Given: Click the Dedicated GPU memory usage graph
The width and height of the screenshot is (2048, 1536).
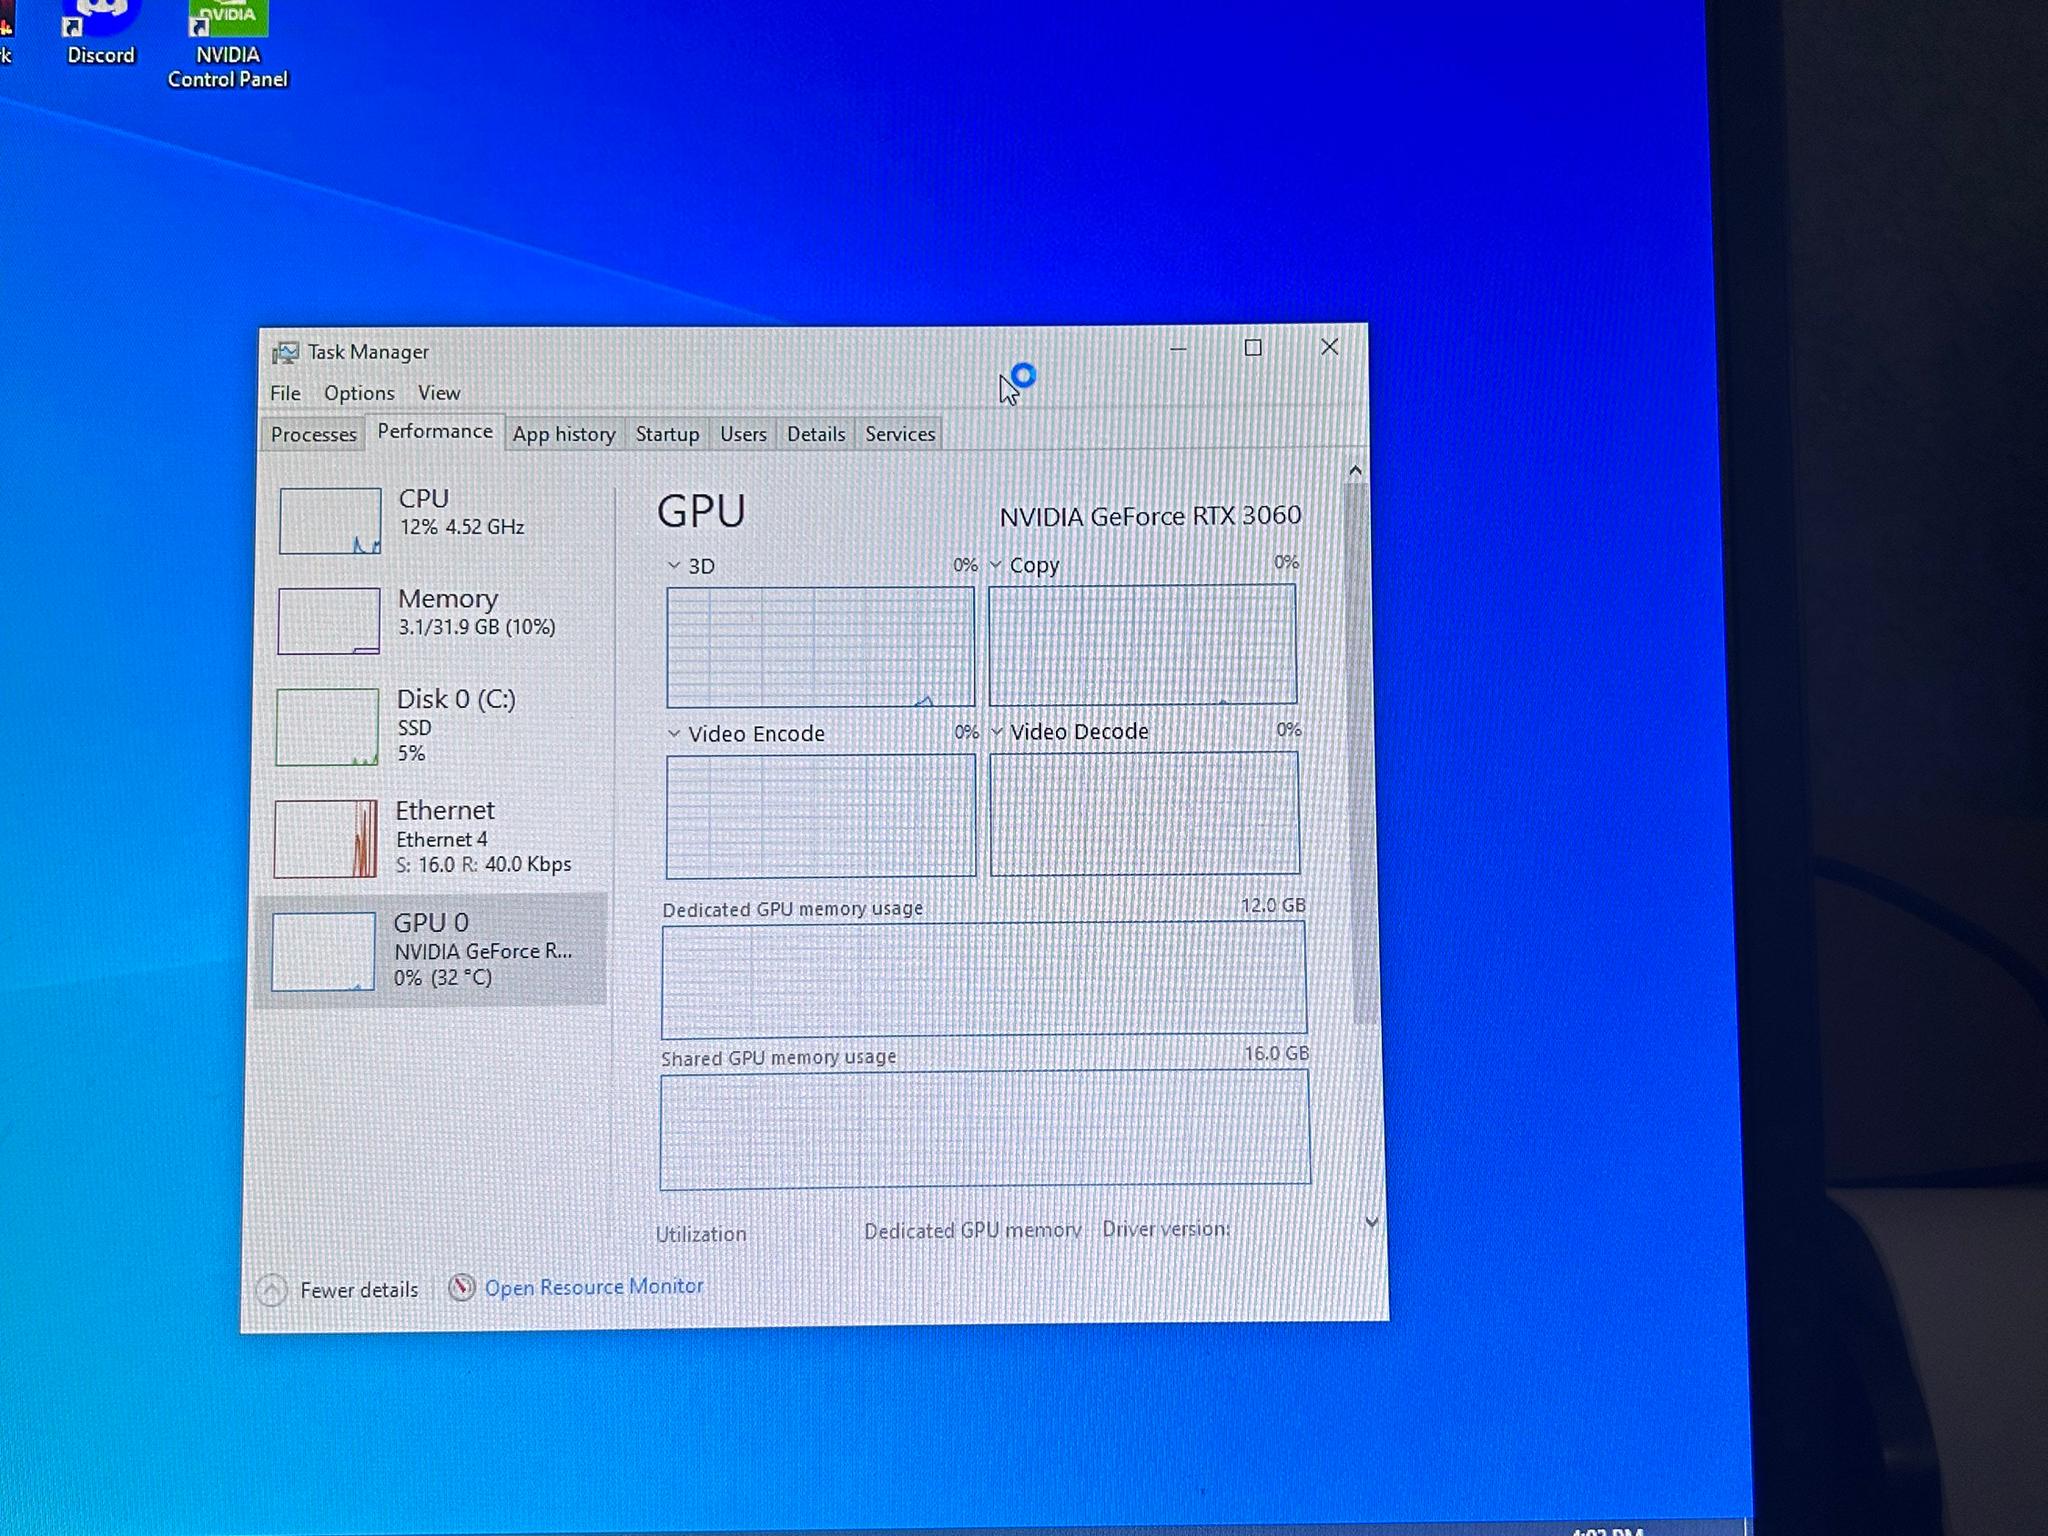Looking at the screenshot, I should [x=984, y=979].
